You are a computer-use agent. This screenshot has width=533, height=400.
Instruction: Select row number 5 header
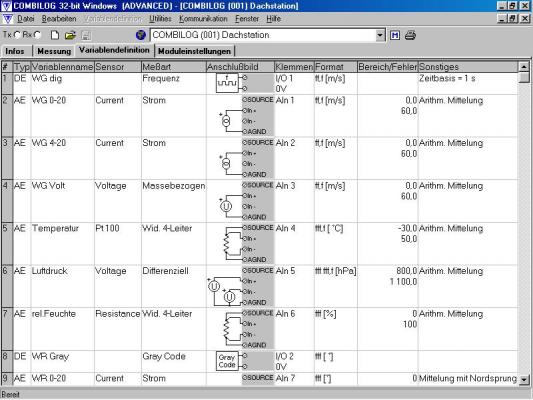point(7,244)
